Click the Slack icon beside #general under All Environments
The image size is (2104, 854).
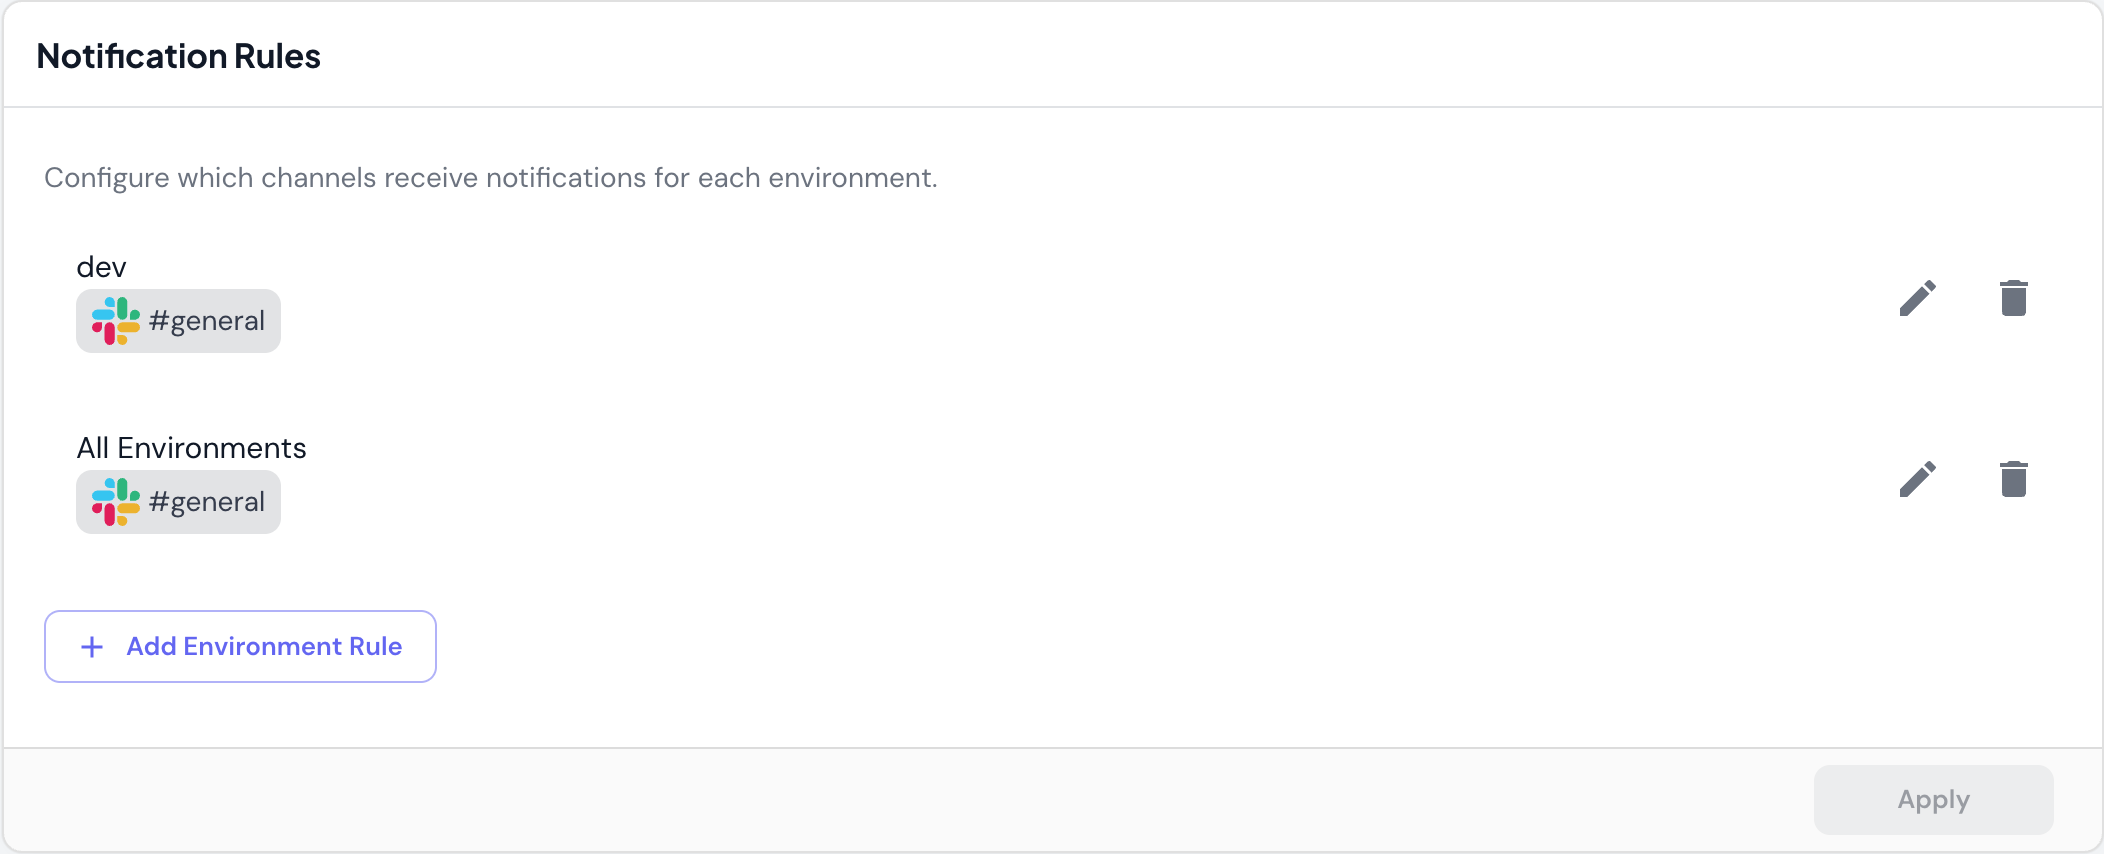coord(115,501)
